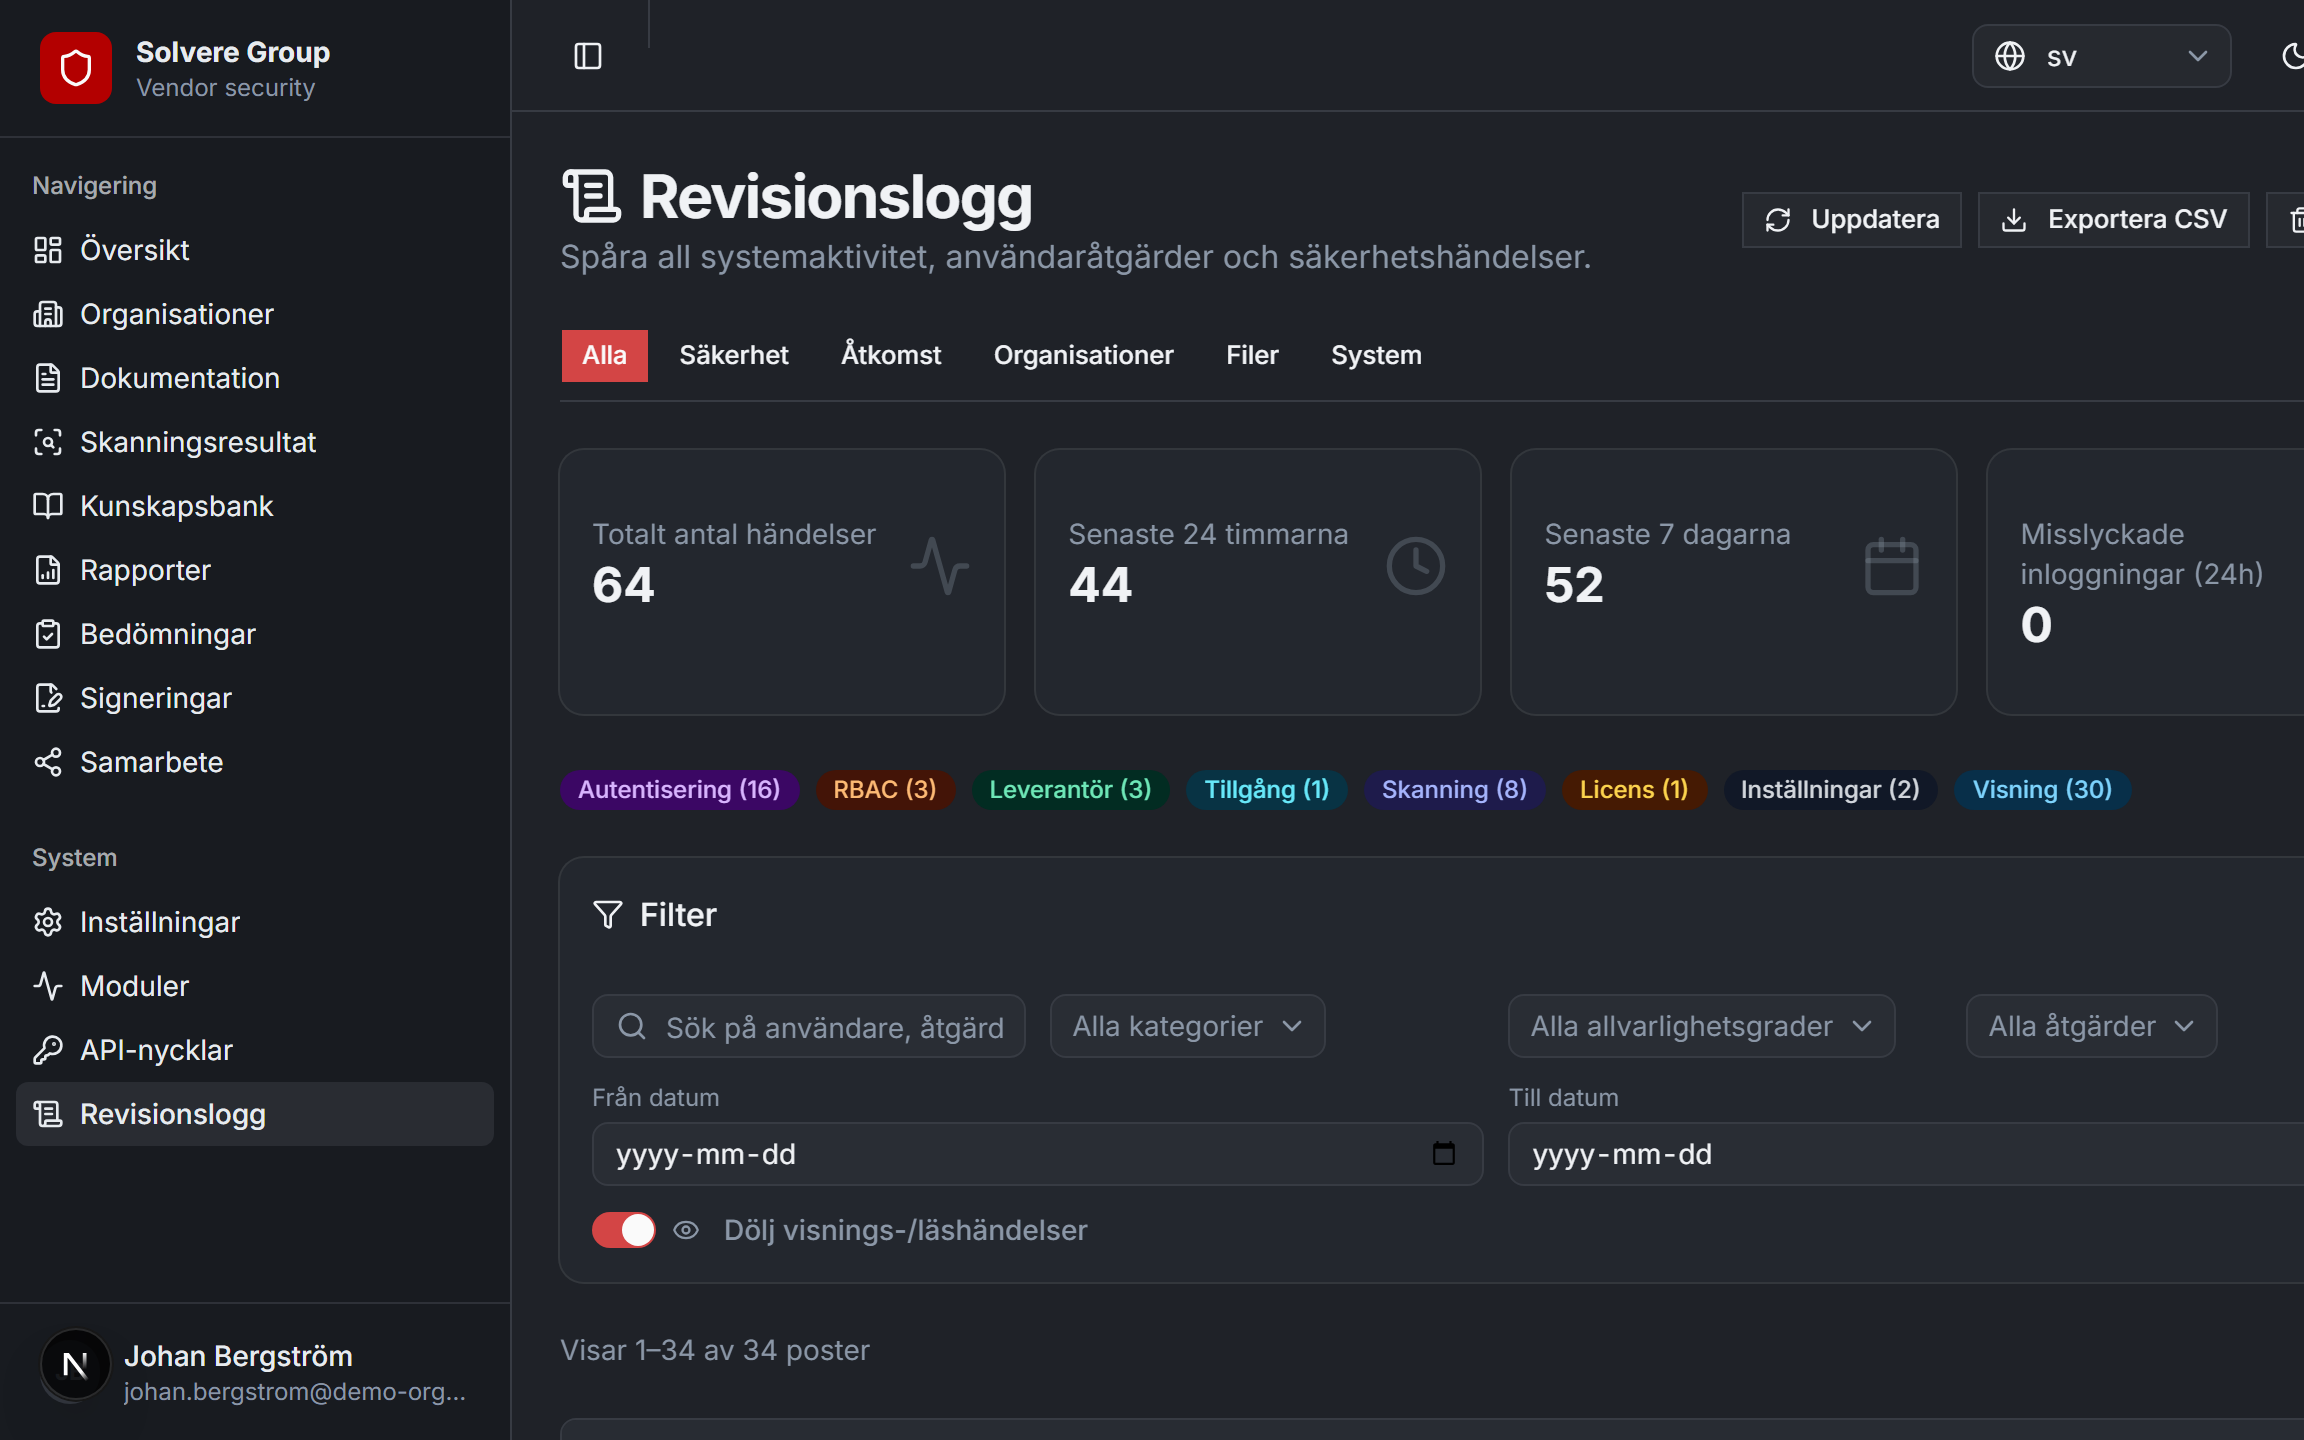Switch to the Åtkomst tab
This screenshot has height=1440, width=2304.
click(x=891, y=355)
